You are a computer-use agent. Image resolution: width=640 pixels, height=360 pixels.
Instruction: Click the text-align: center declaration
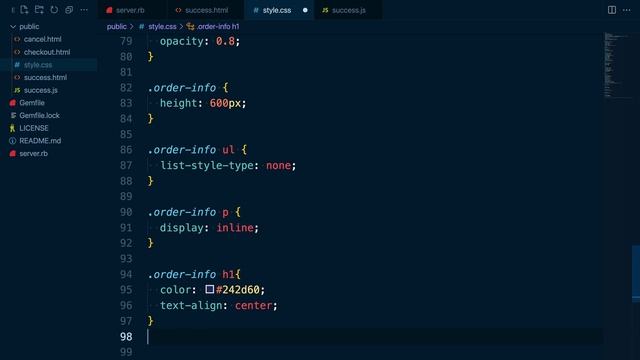pyautogui.click(x=218, y=305)
